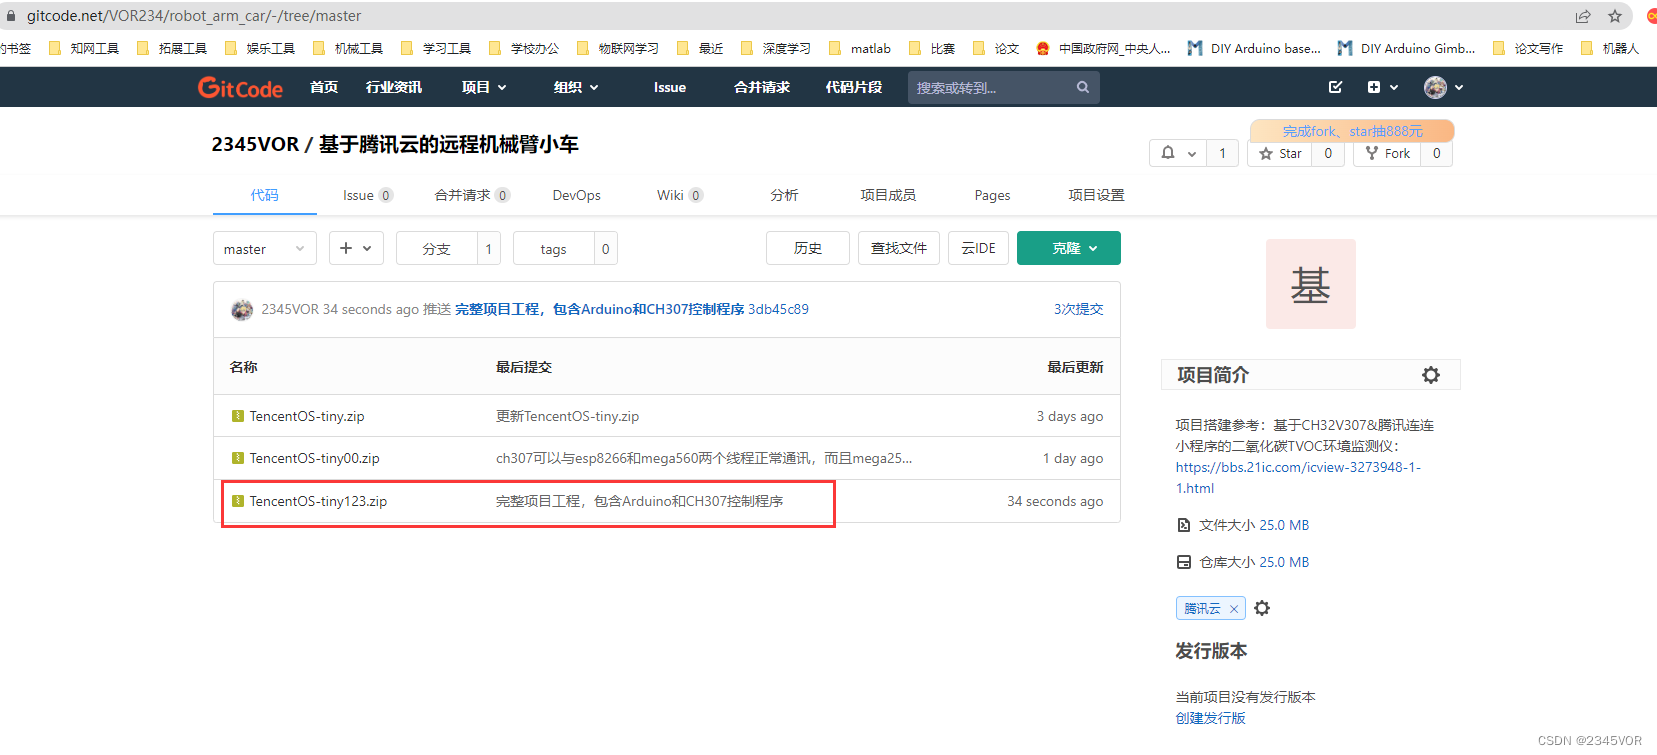
Task: Open file TencentOS-tiny.zip
Action: click(306, 416)
